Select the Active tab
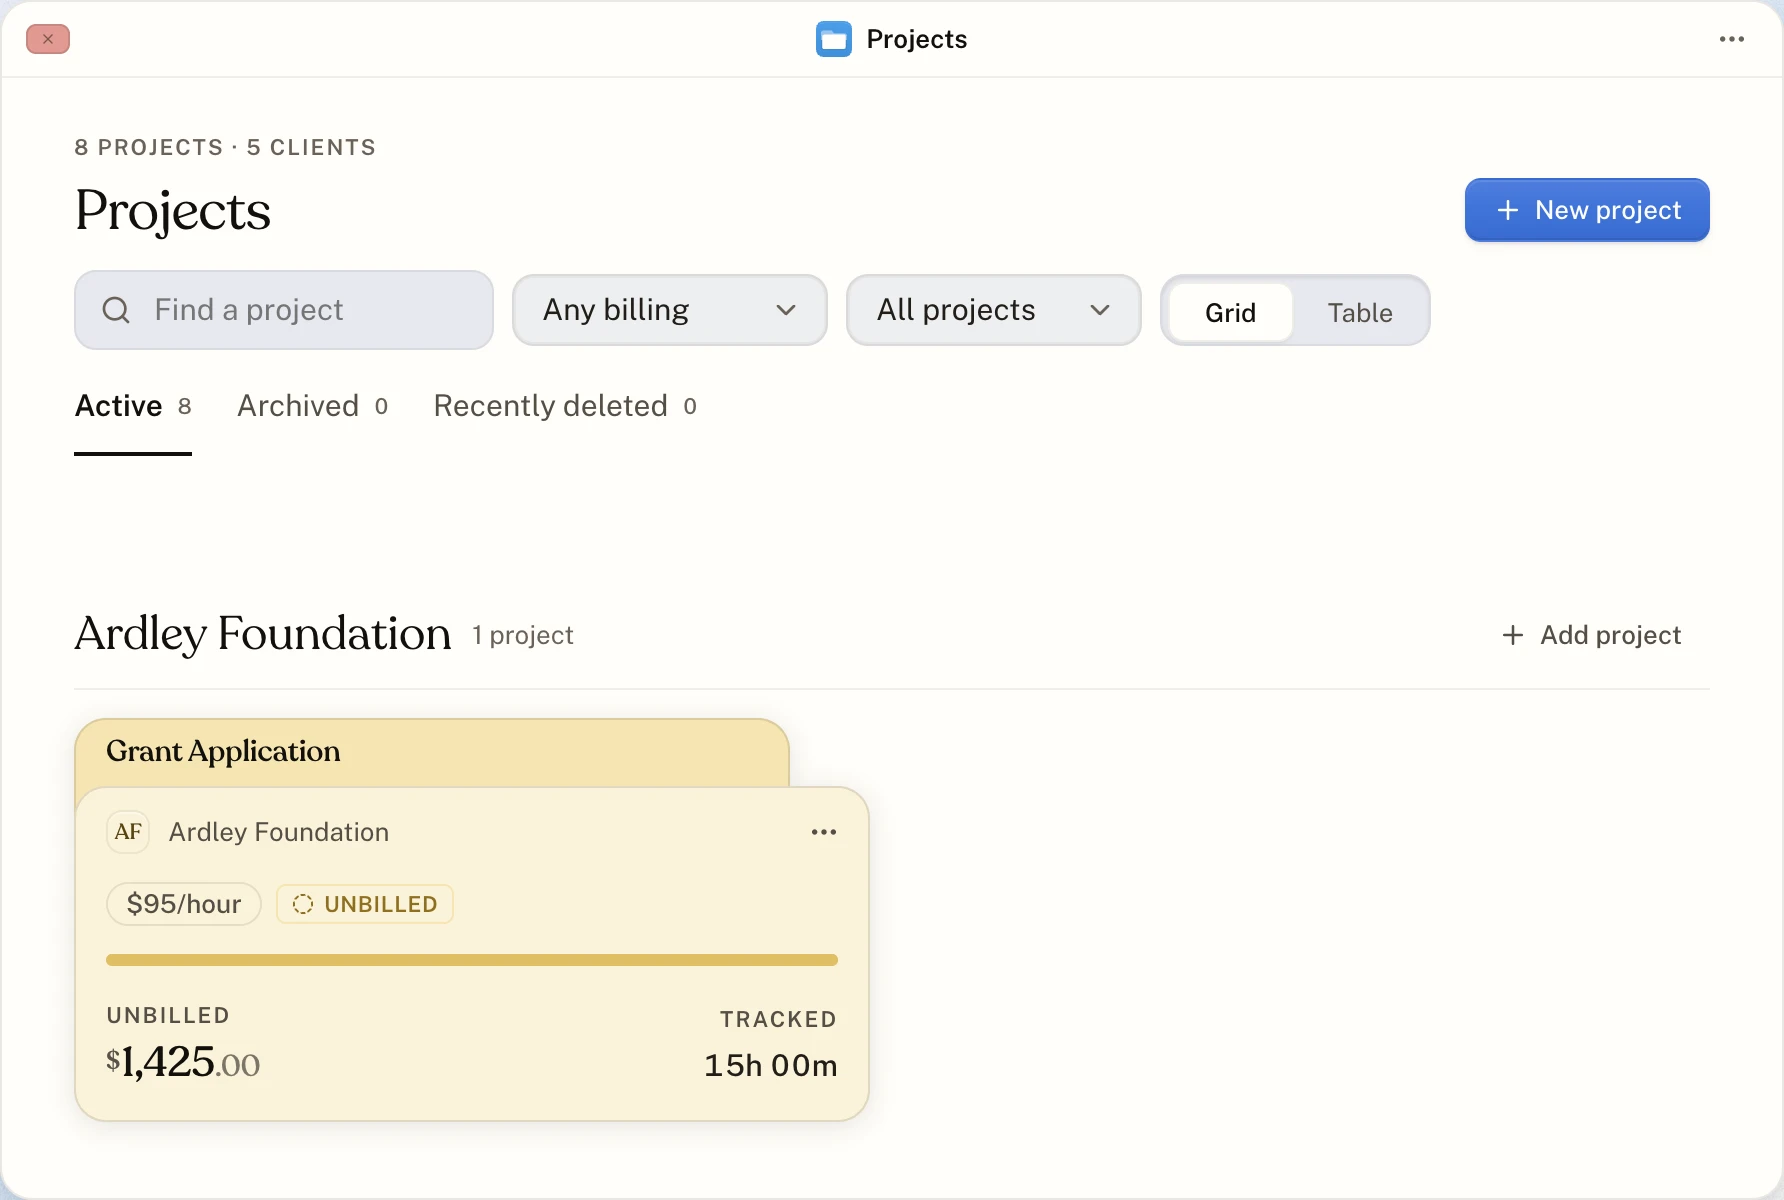 pyautogui.click(x=133, y=406)
